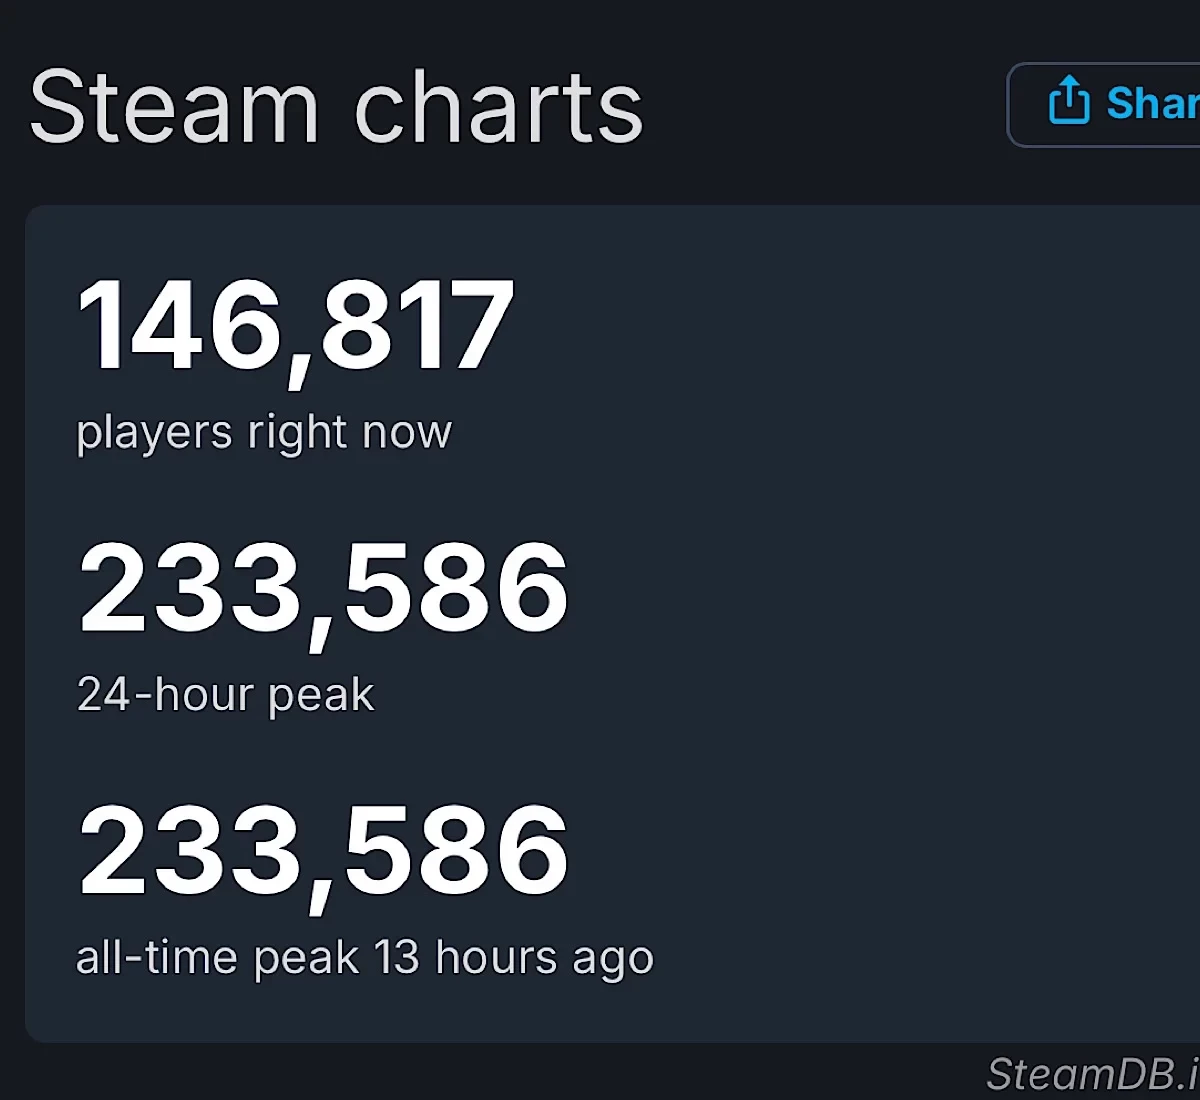Open the SteamDB watermark link

(x=1092, y=1074)
